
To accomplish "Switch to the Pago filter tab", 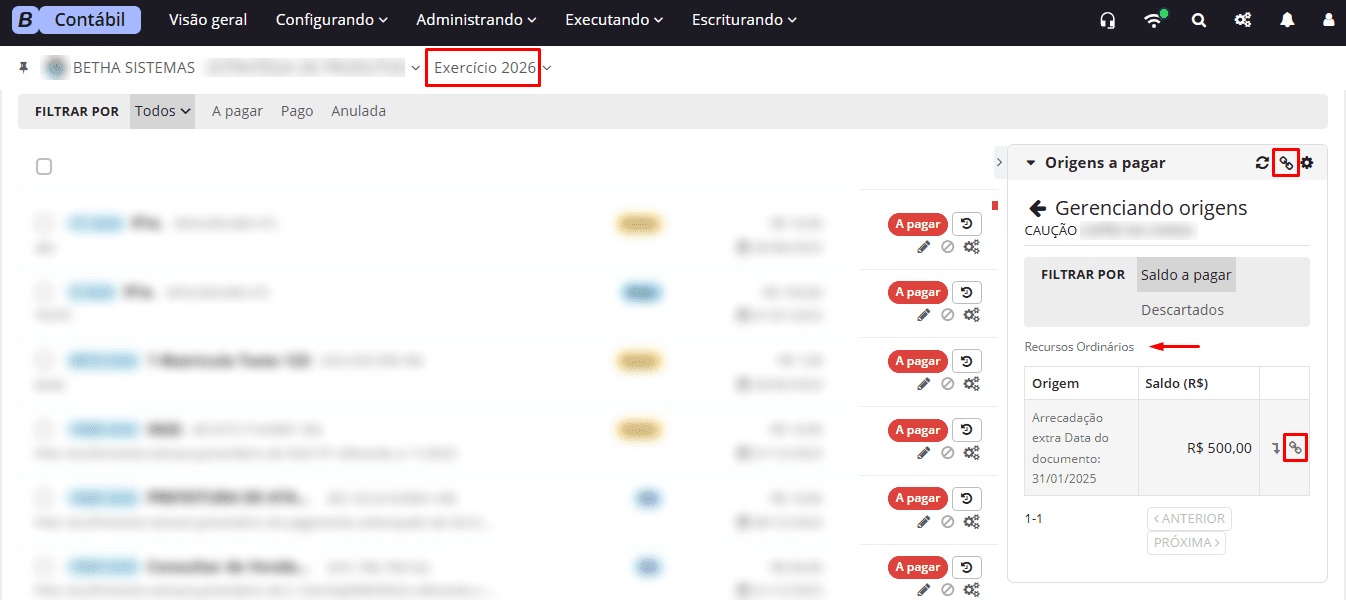I will [296, 111].
